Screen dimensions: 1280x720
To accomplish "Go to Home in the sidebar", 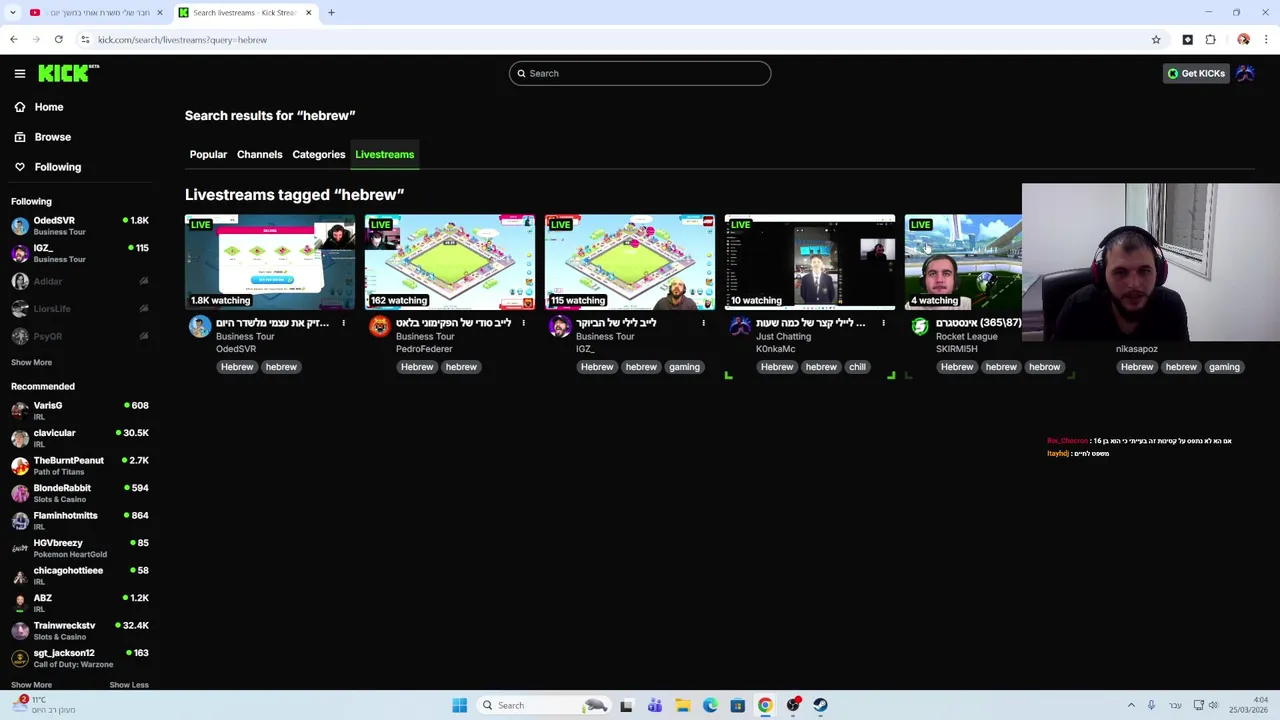I will pos(48,107).
